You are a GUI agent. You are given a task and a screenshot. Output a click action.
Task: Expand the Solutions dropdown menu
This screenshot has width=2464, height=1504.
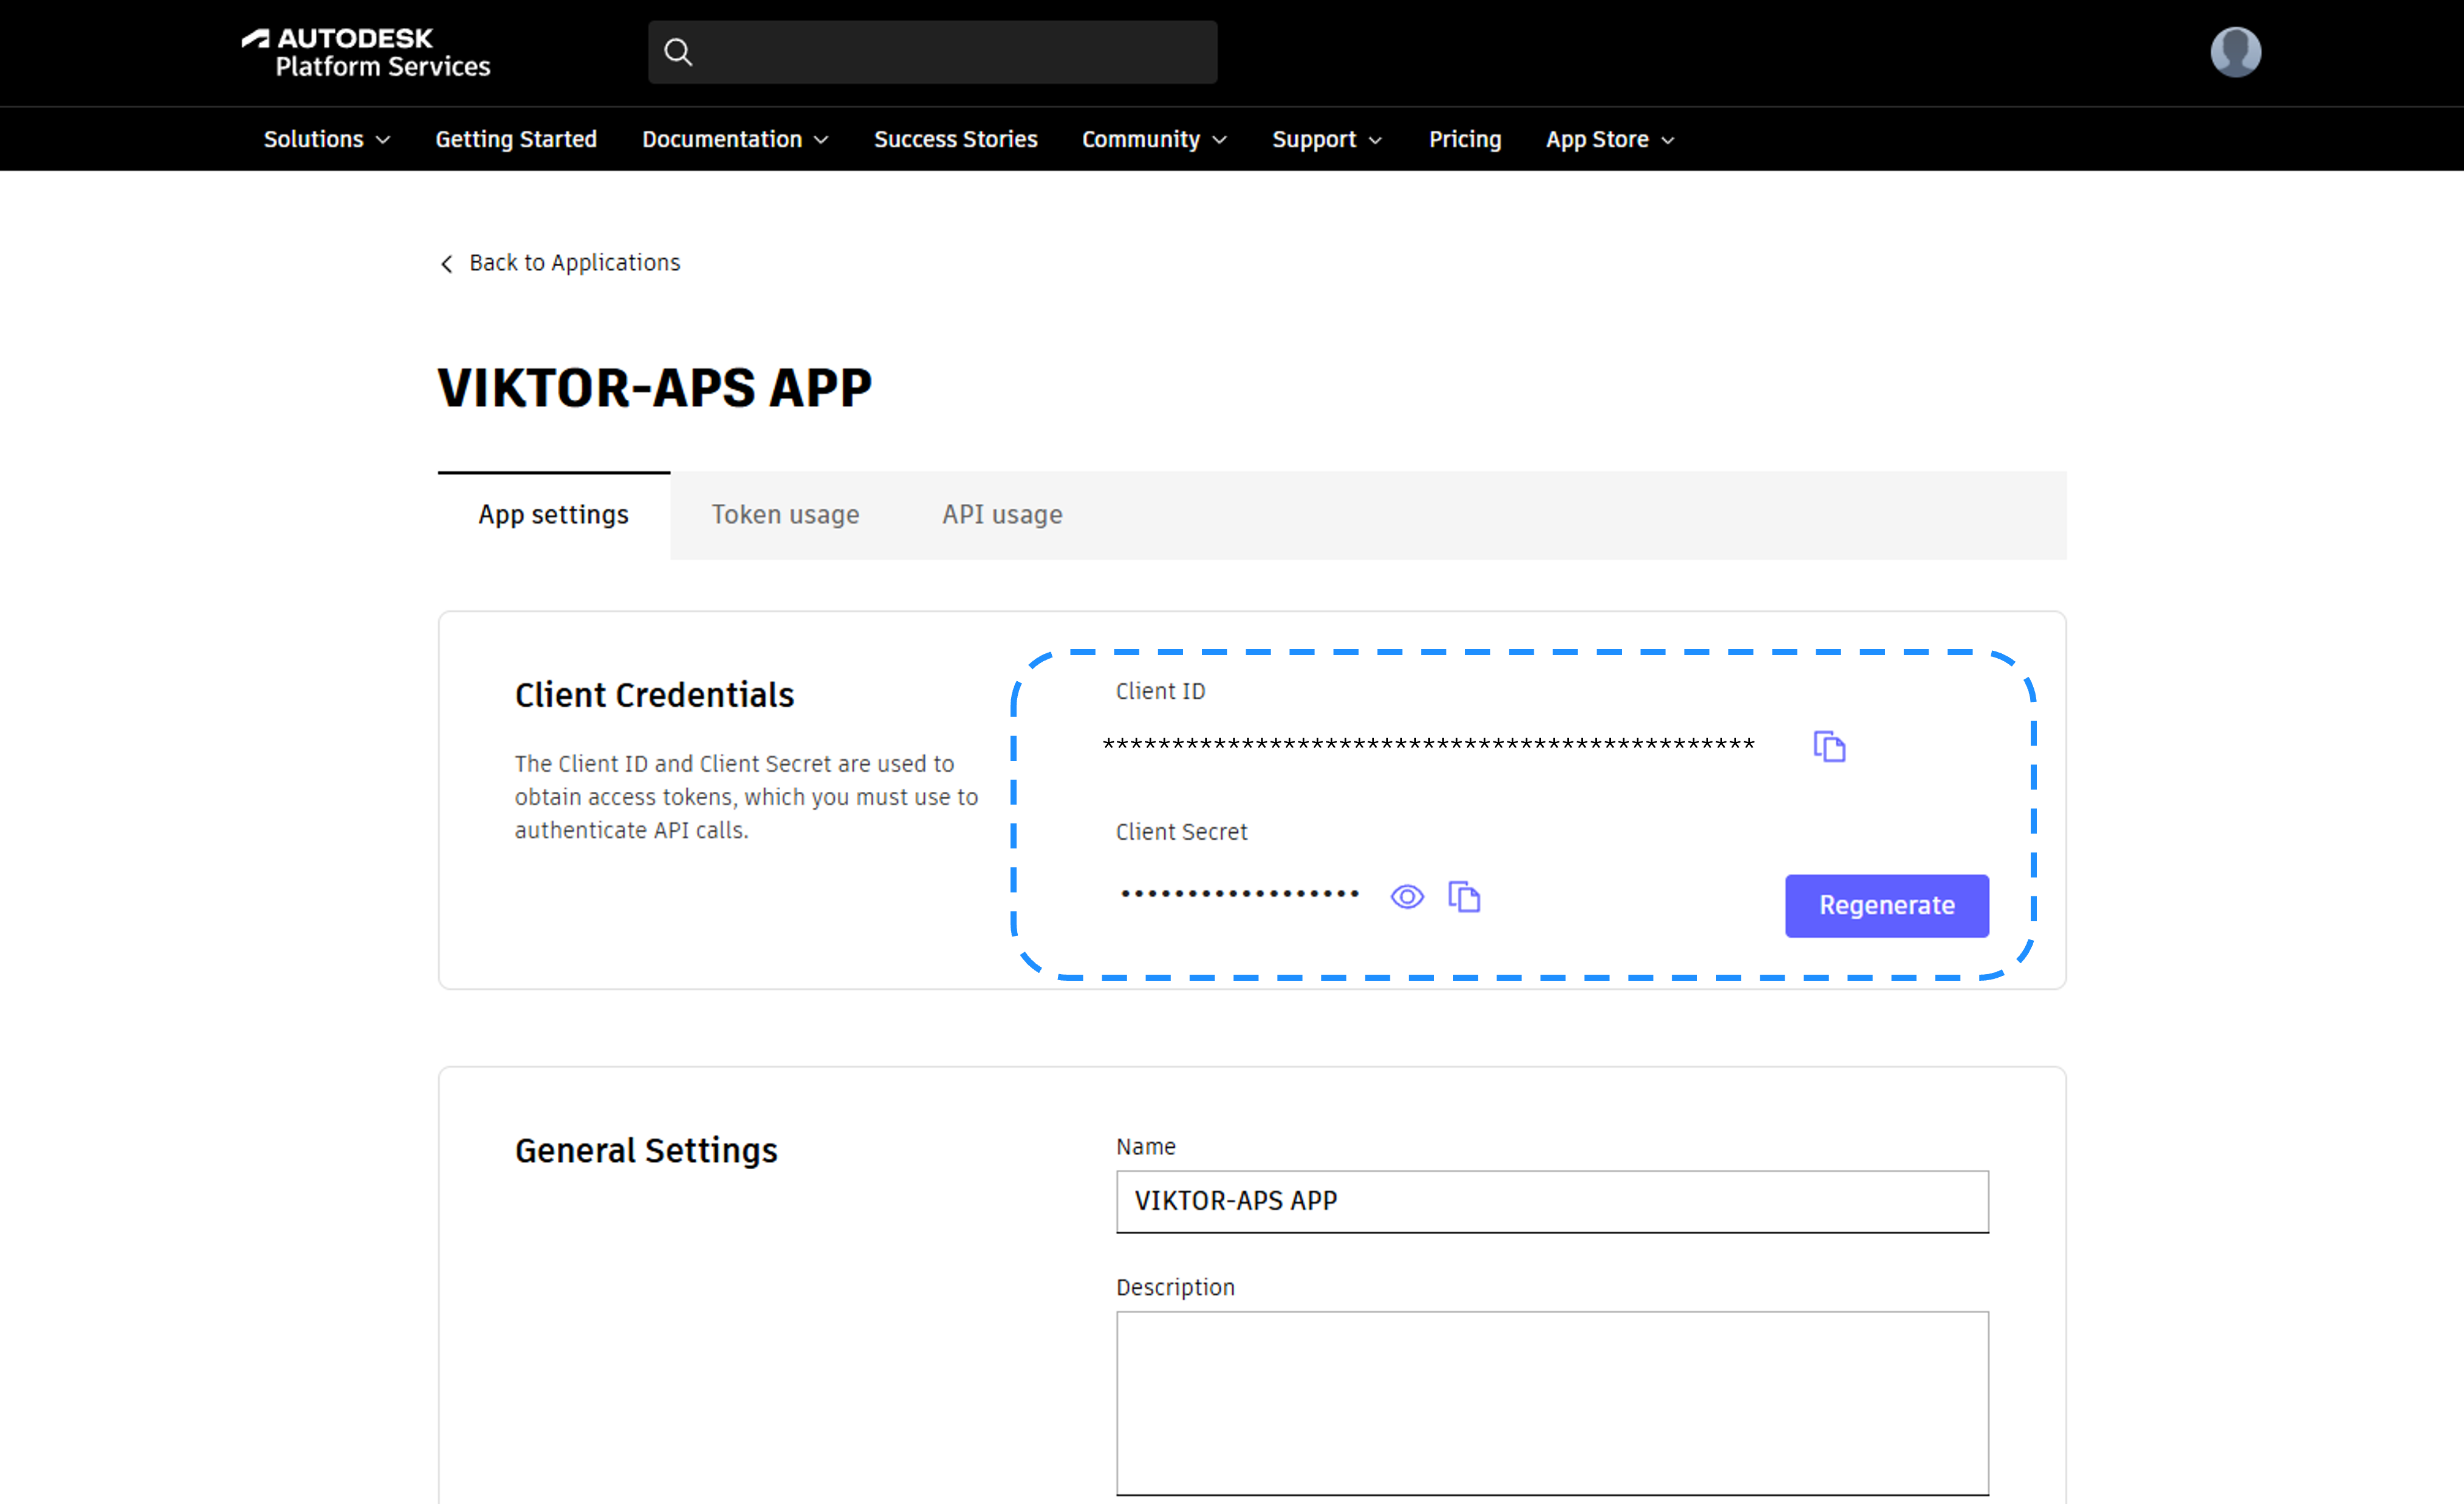point(326,139)
